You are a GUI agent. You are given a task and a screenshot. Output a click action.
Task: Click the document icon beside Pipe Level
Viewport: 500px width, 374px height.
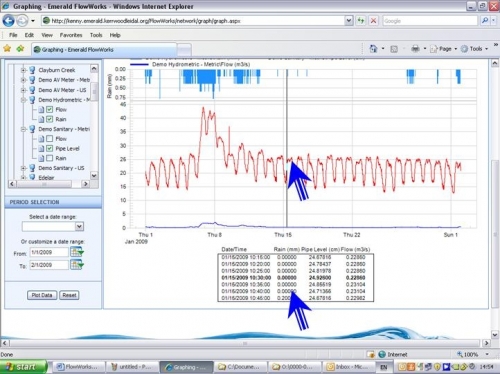(x=41, y=149)
